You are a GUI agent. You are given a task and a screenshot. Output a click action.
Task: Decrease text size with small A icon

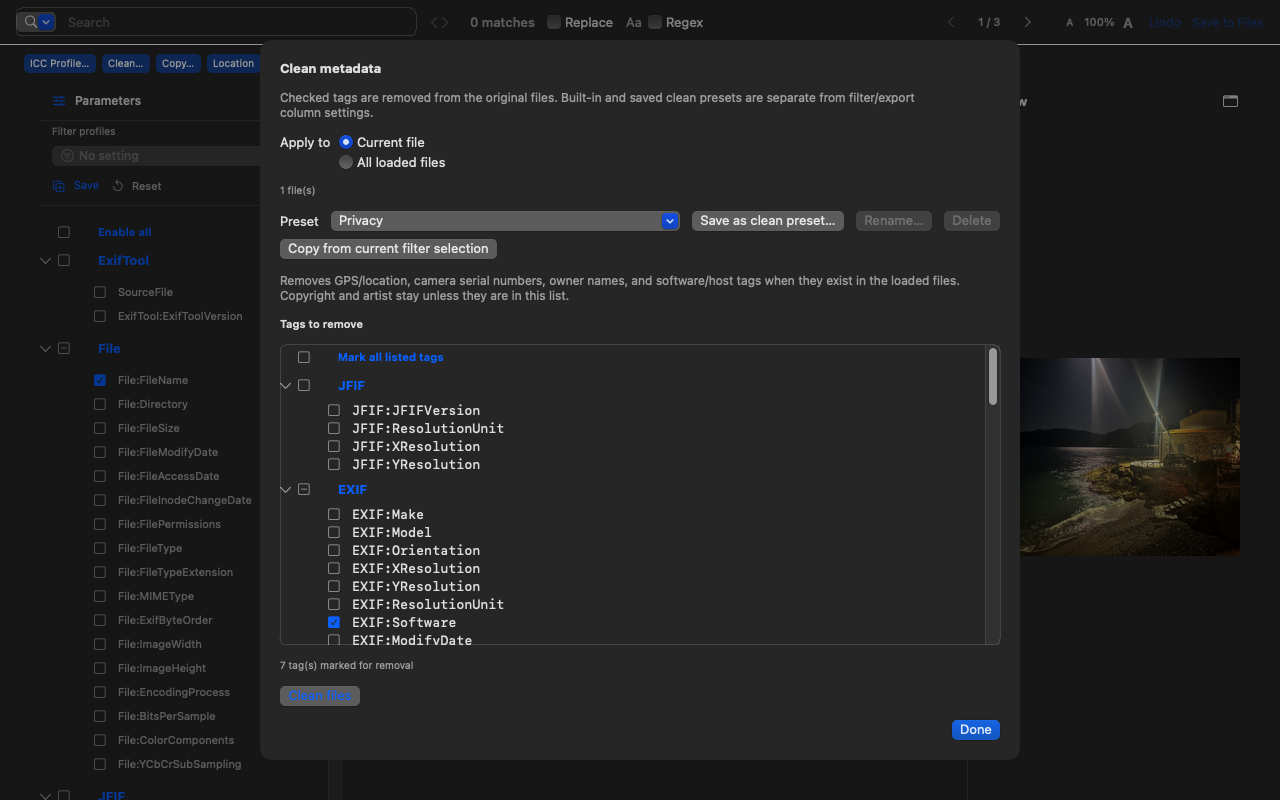coord(1069,22)
